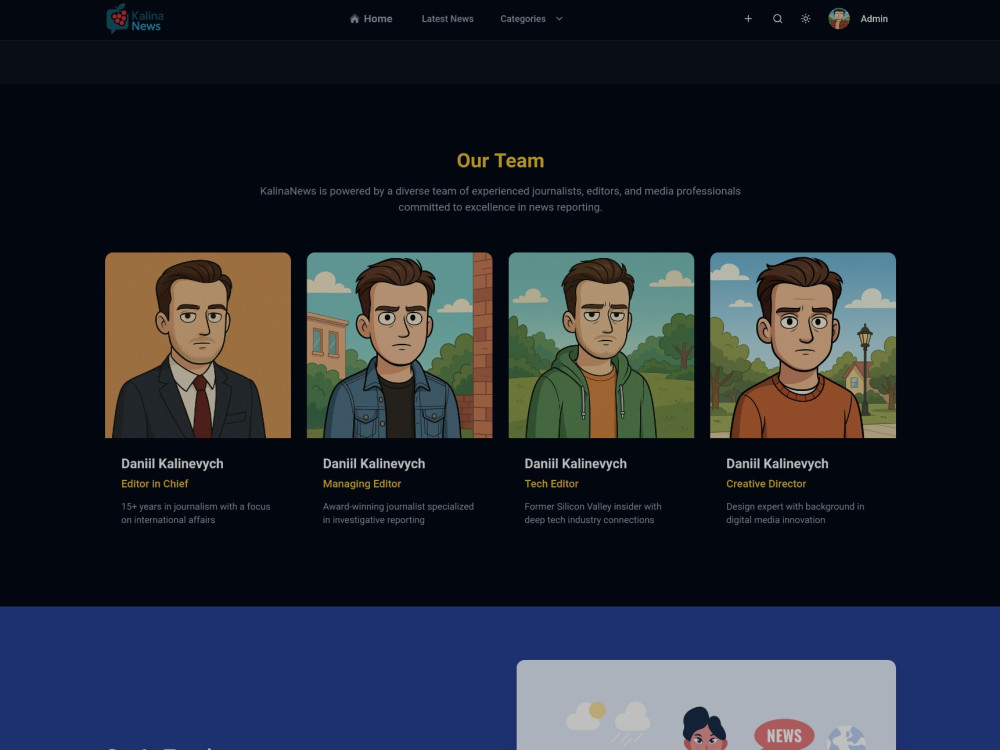Click the name above Creative Director

[777, 464]
